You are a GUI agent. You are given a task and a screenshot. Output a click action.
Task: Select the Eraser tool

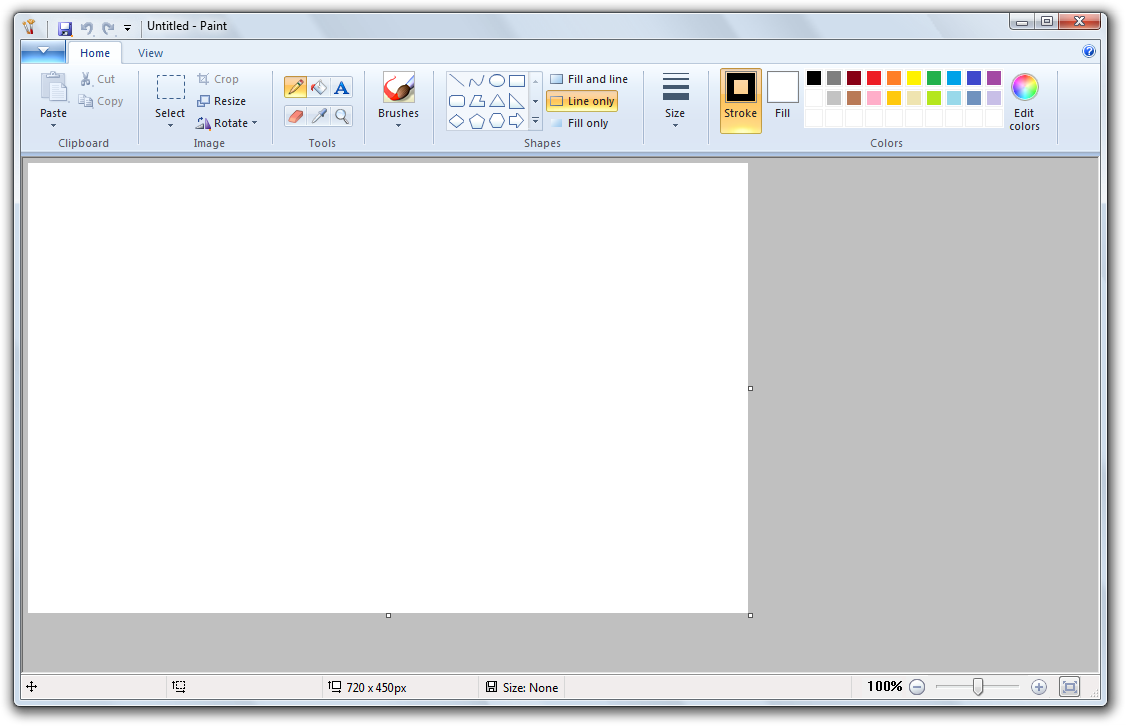(295, 116)
